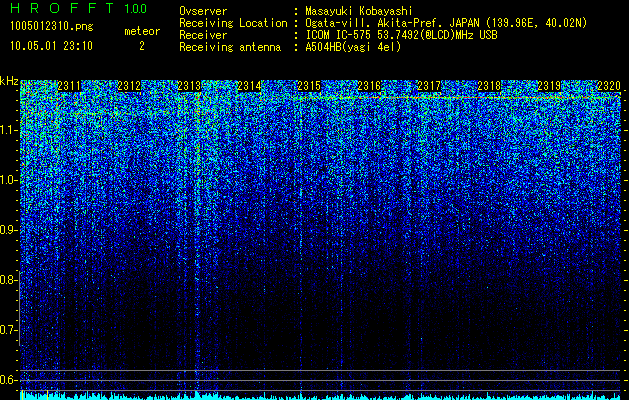The image size is (629, 400).
Task: Click the 2314 time marker
Action: point(249,86)
